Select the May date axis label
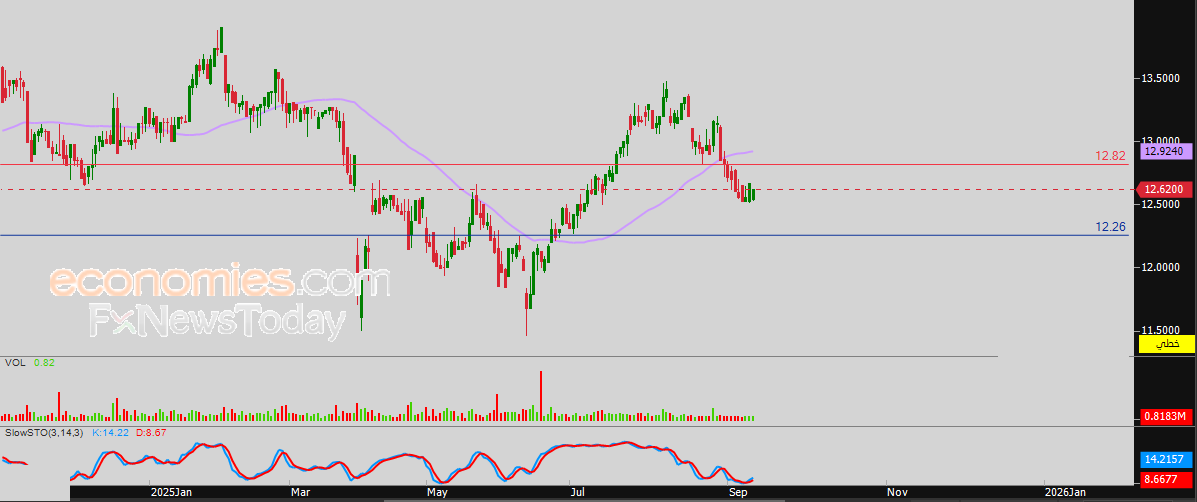This screenshot has height=502, width=1197. pos(437,493)
